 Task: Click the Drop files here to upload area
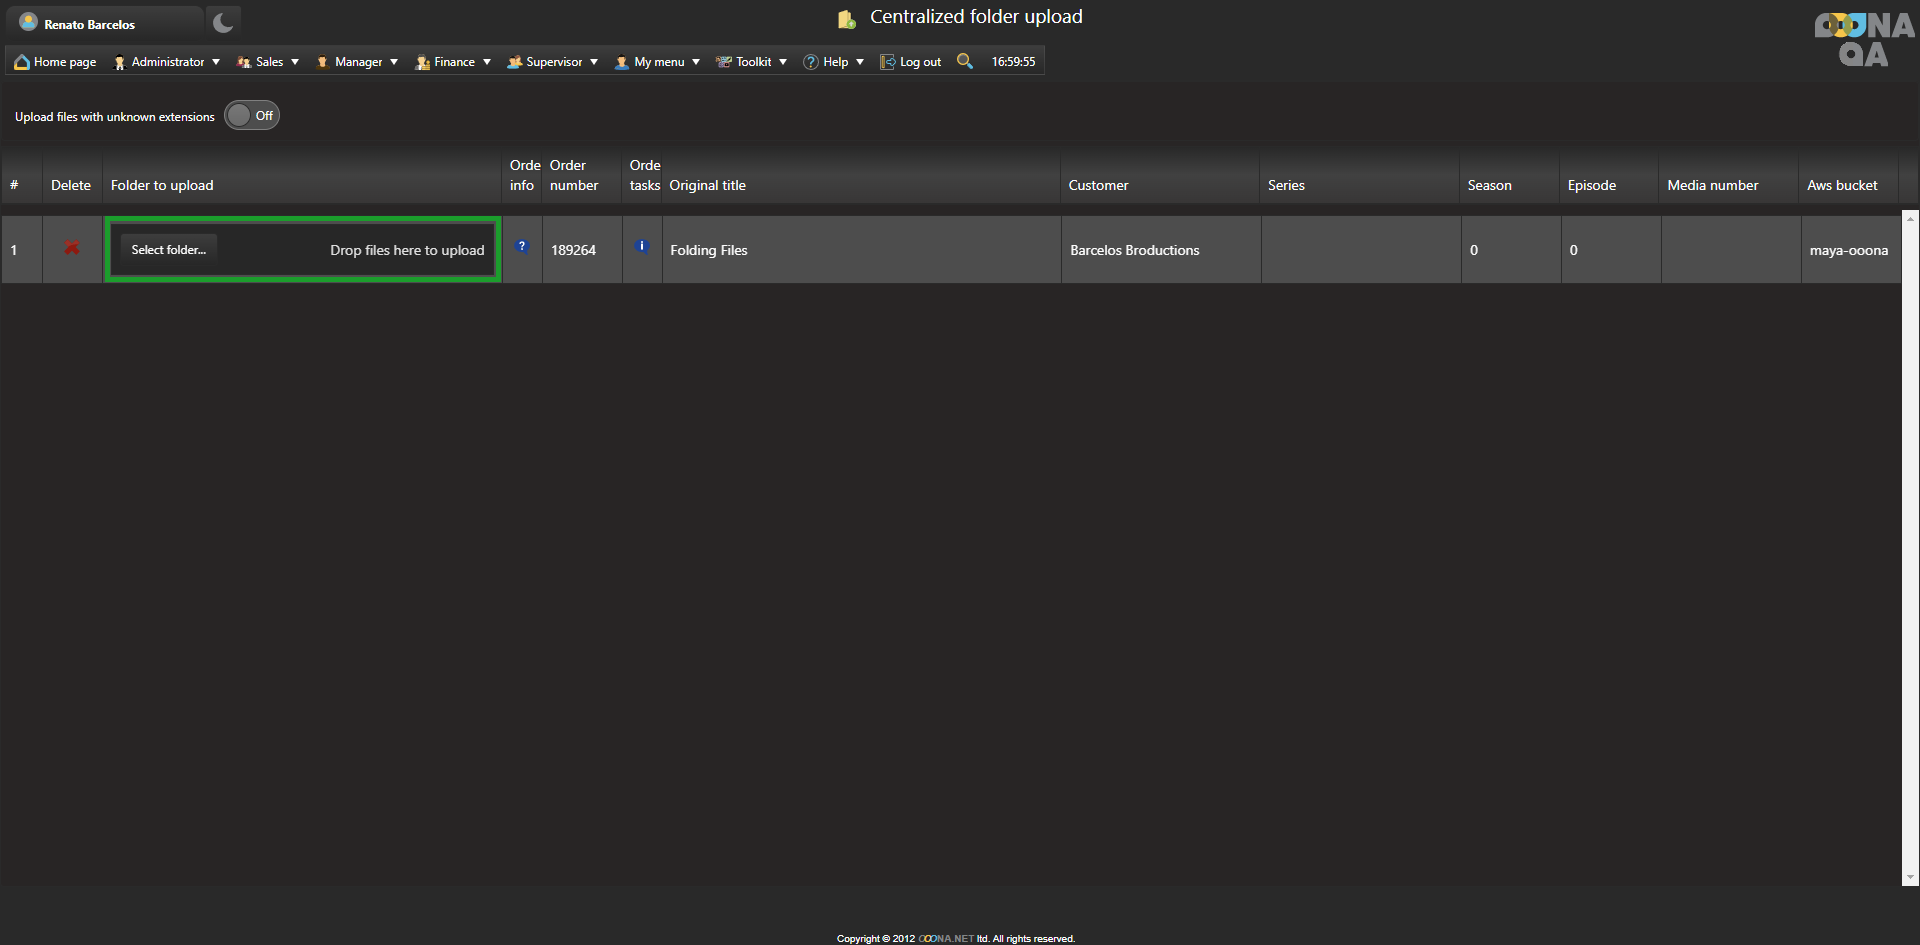(407, 250)
